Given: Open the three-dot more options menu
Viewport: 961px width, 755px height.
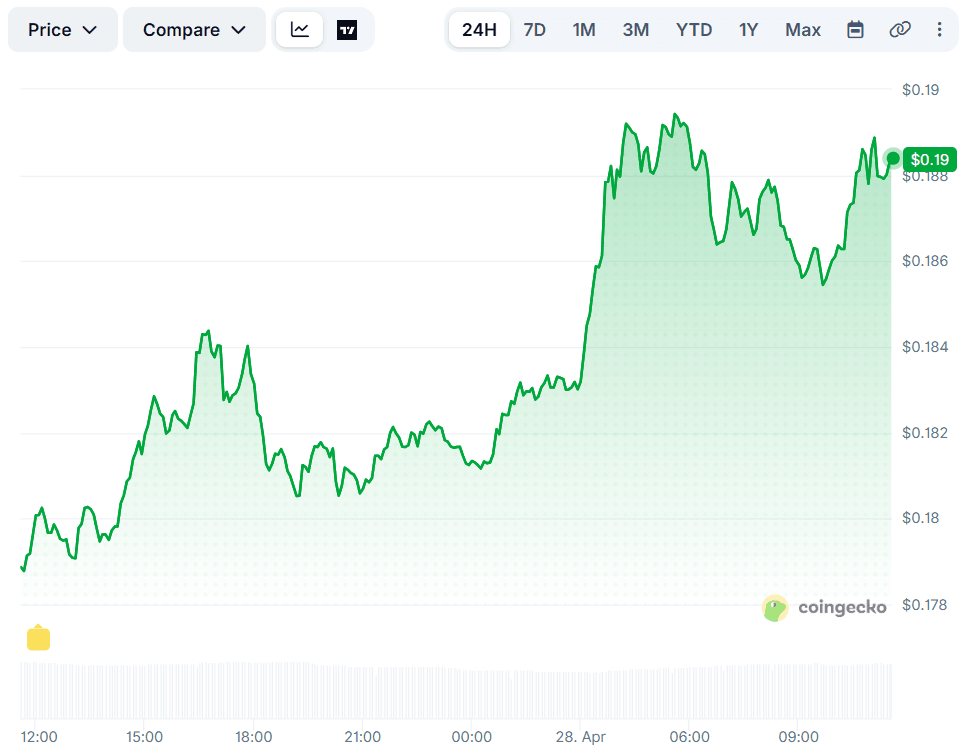Looking at the screenshot, I should tap(939, 30).
